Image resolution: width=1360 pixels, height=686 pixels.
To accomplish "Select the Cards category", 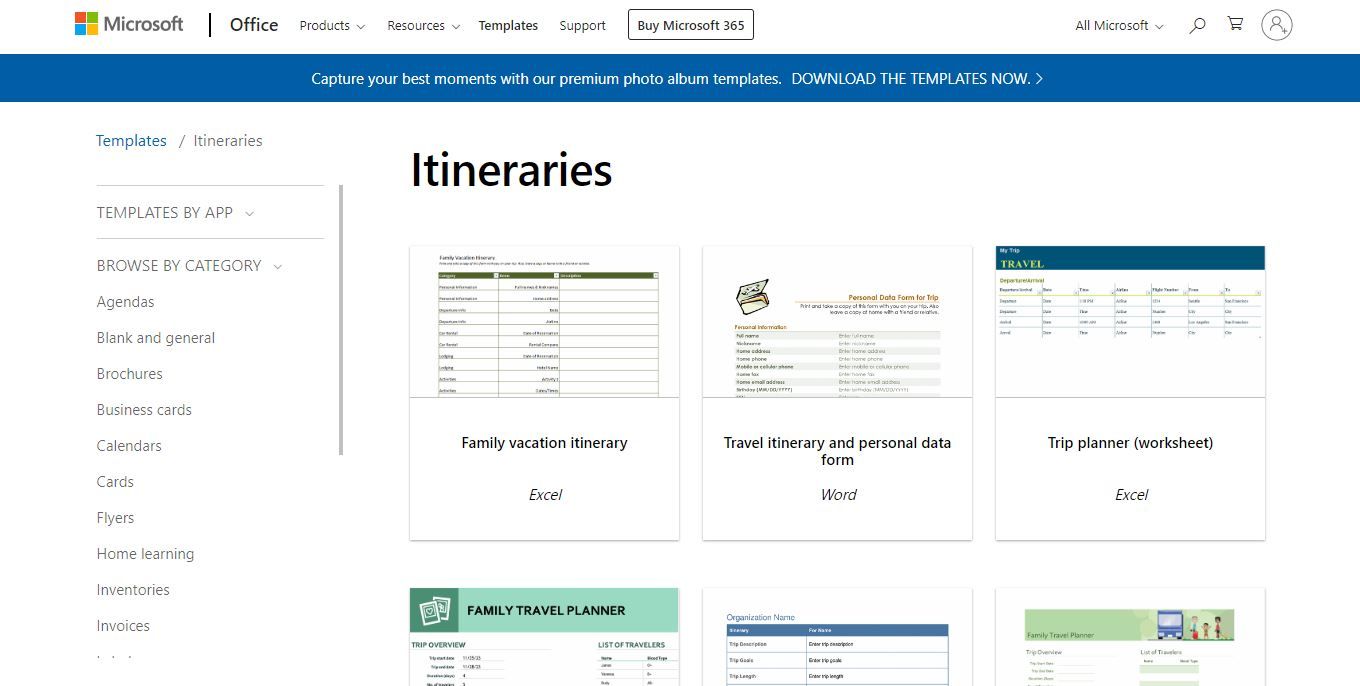I will click(115, 482).
